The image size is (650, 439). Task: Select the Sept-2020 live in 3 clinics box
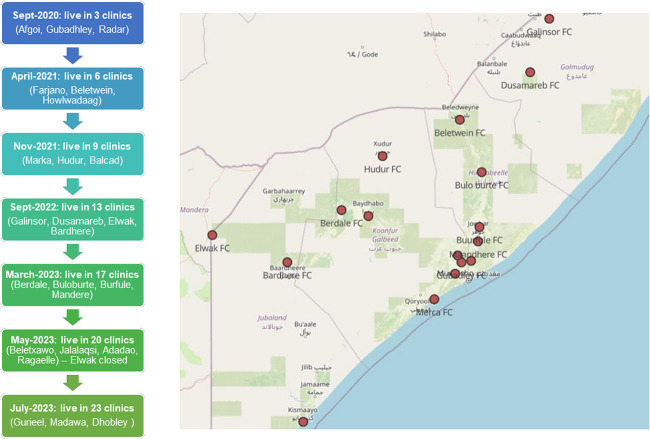click(73, 23)
